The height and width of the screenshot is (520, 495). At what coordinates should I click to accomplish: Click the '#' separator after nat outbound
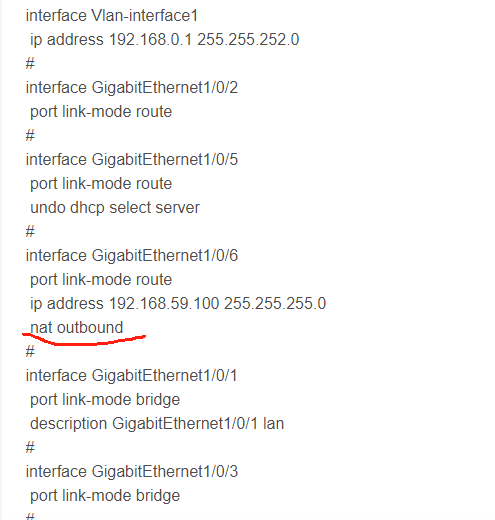coord(30,351)
